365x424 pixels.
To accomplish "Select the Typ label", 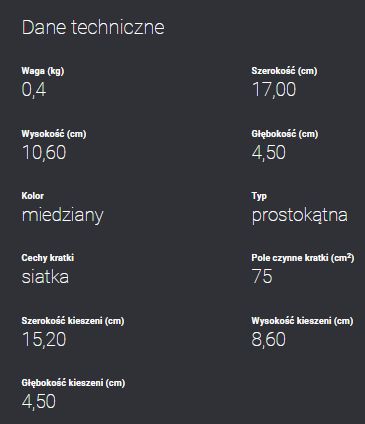I will click(x=259, y=196).
